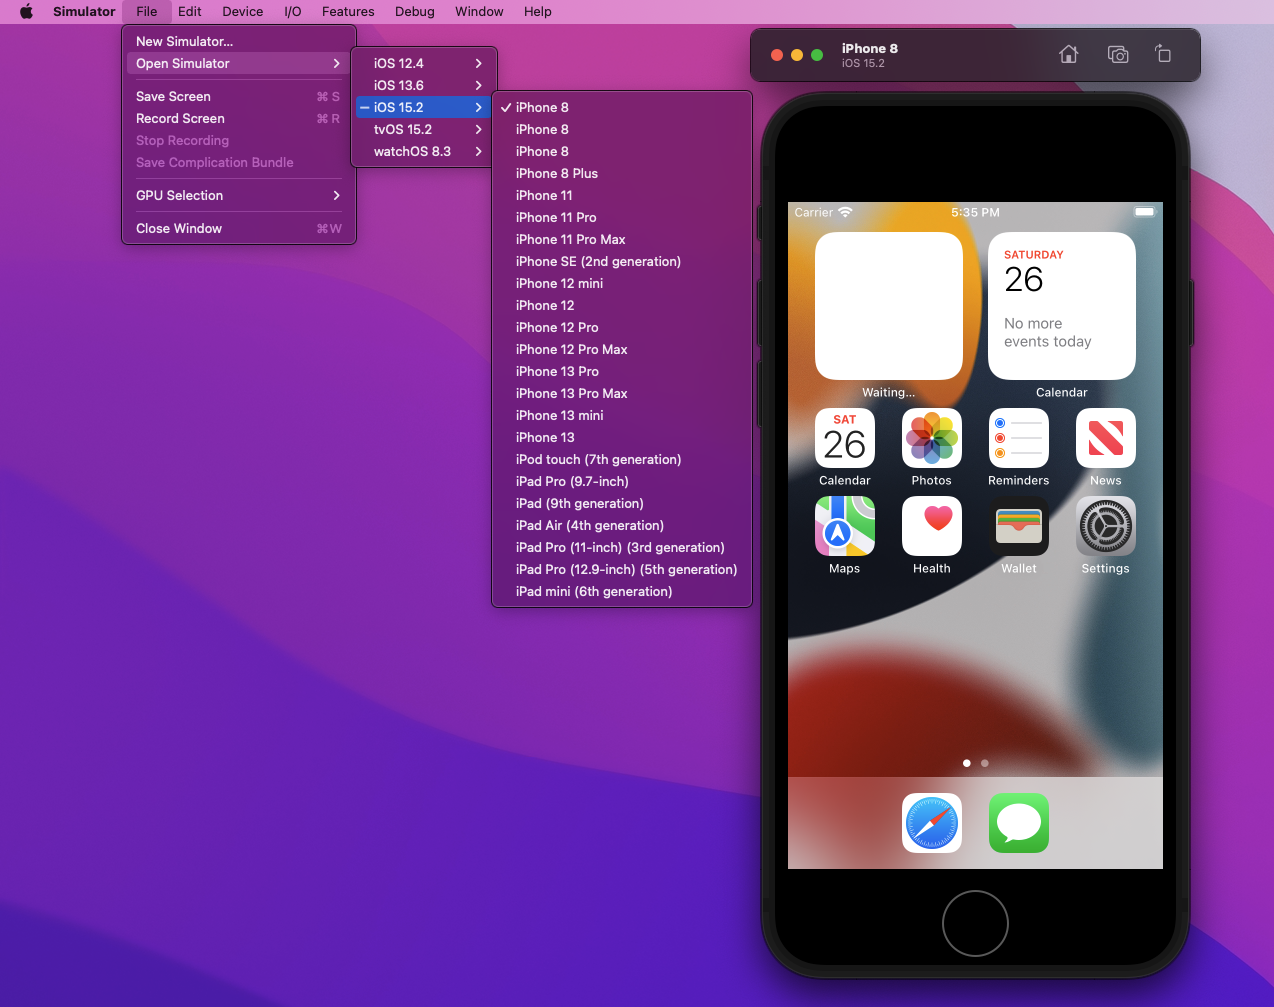Select the checked iPhone 8 device
The height and width of the screenshot is (1007, 1274).
(544, 107)
